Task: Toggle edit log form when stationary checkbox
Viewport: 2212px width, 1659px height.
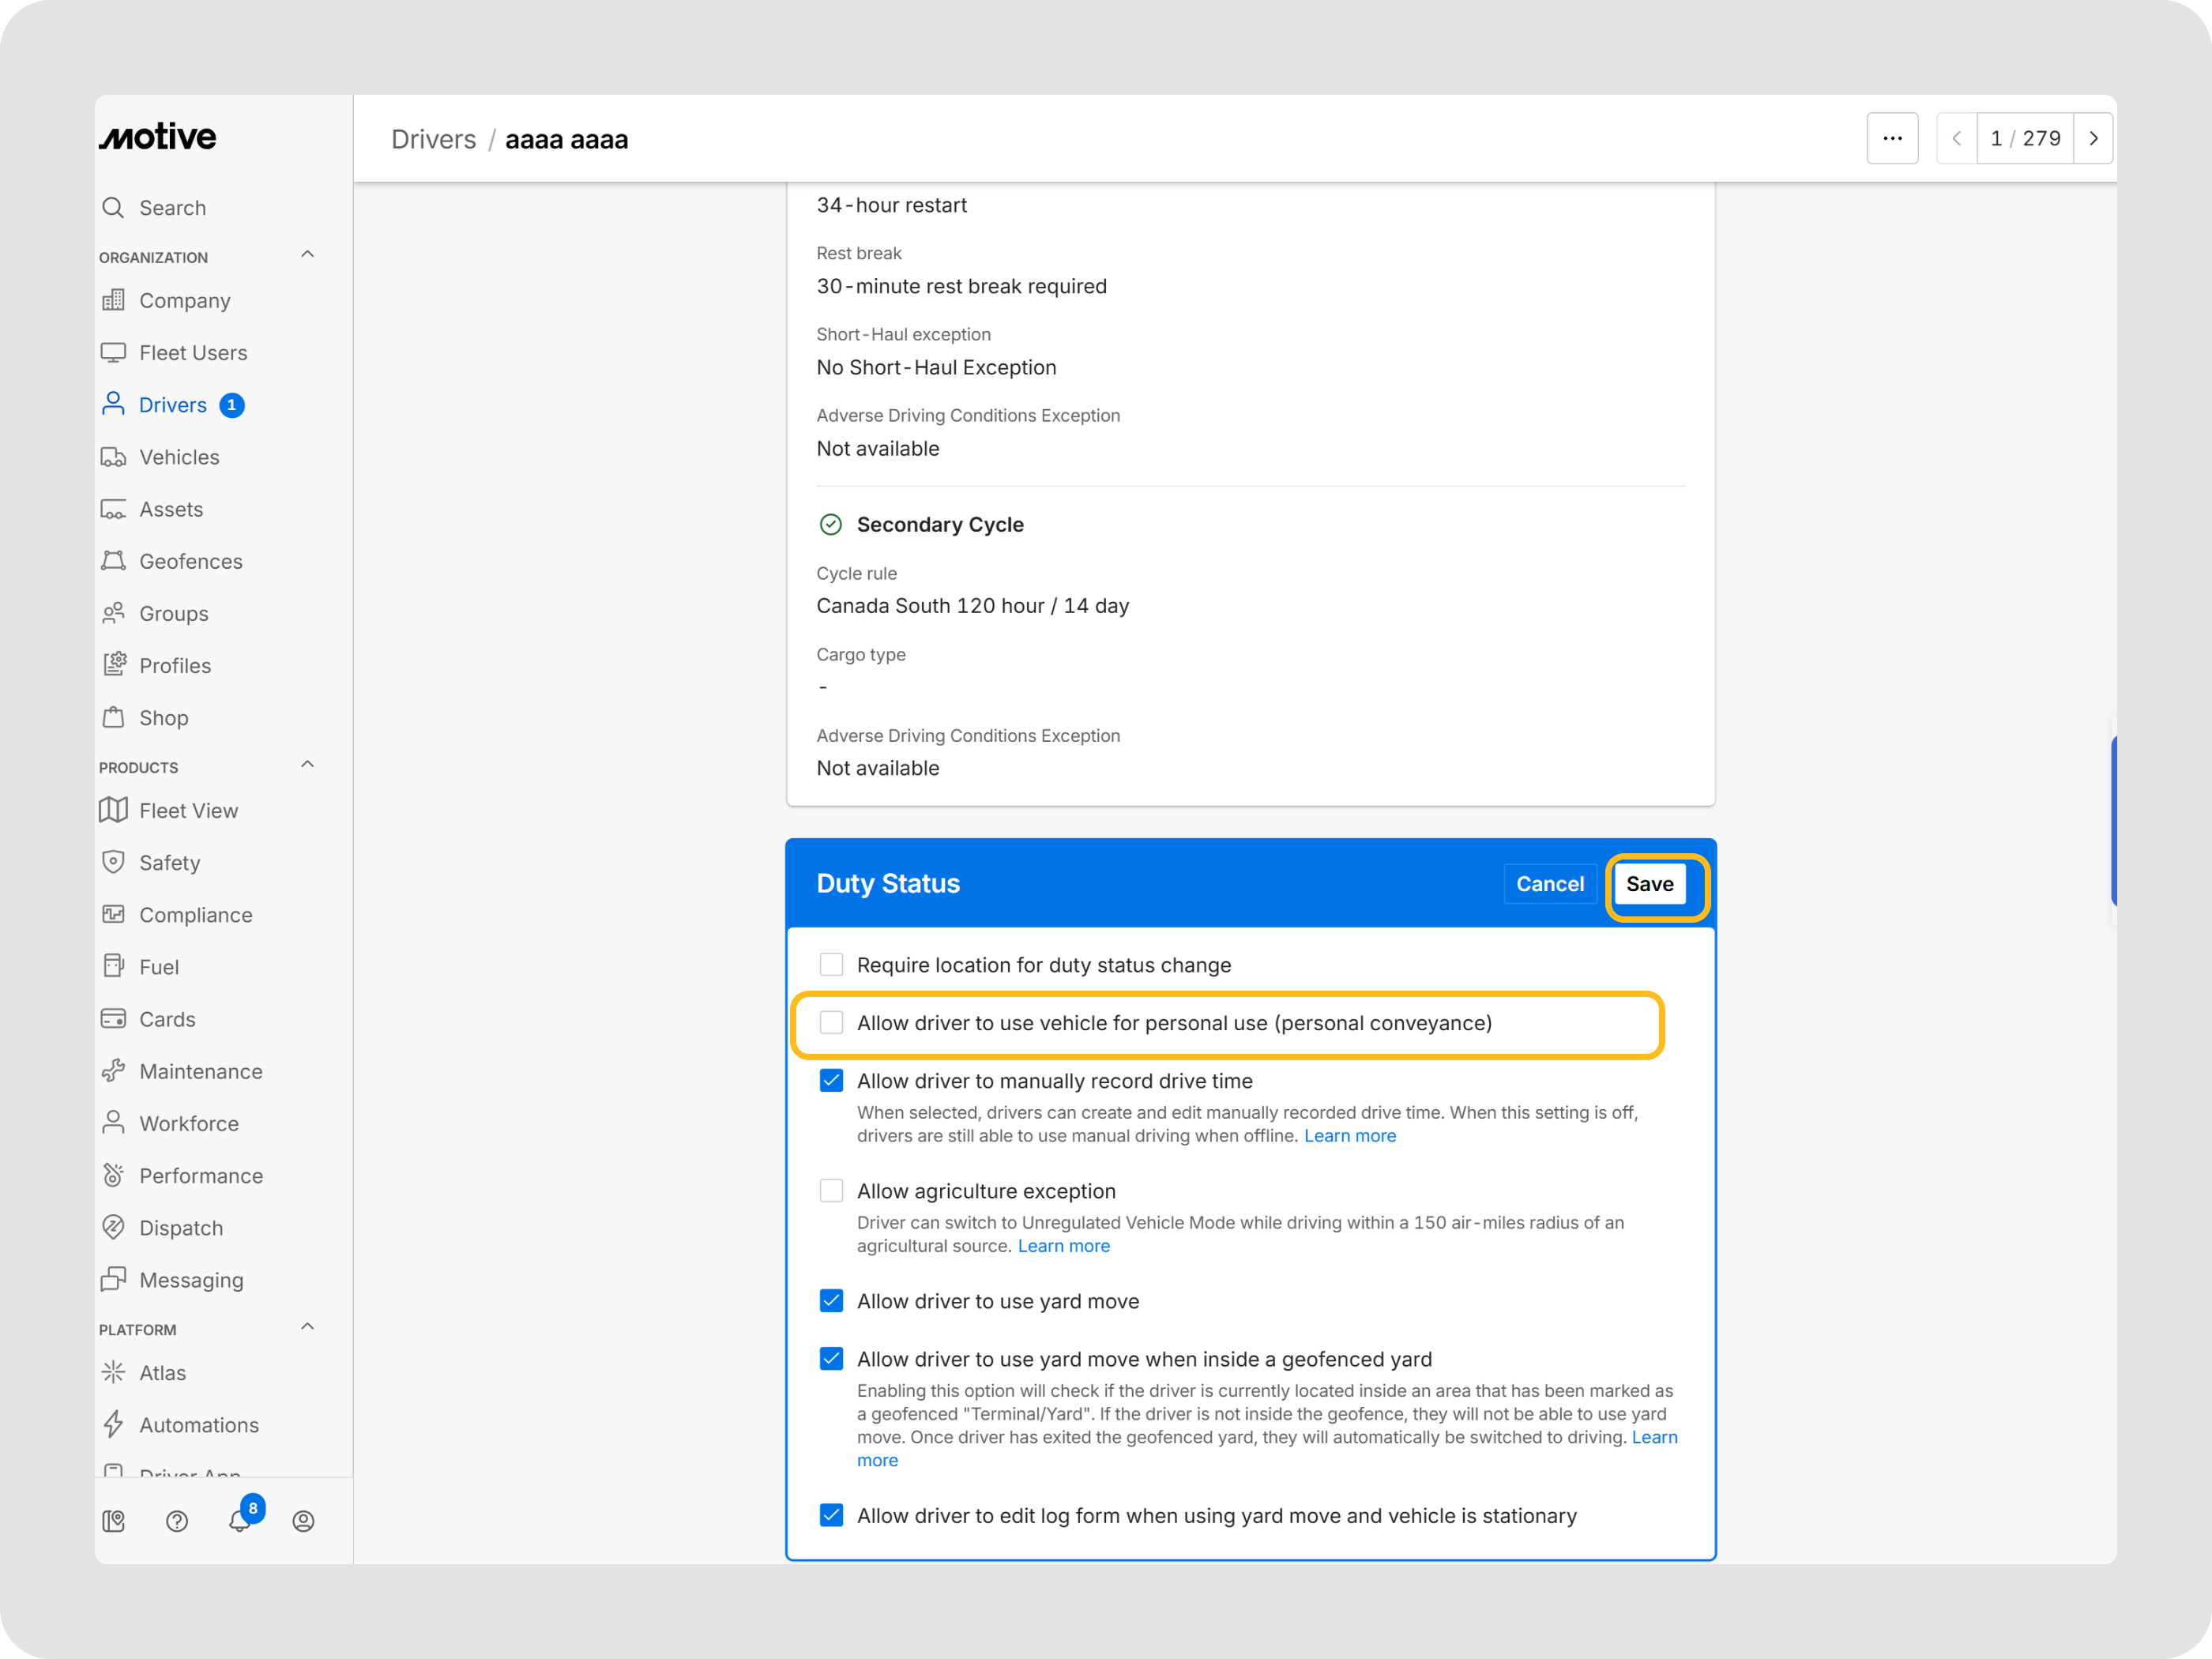Action: click(x=831, y=1515)
